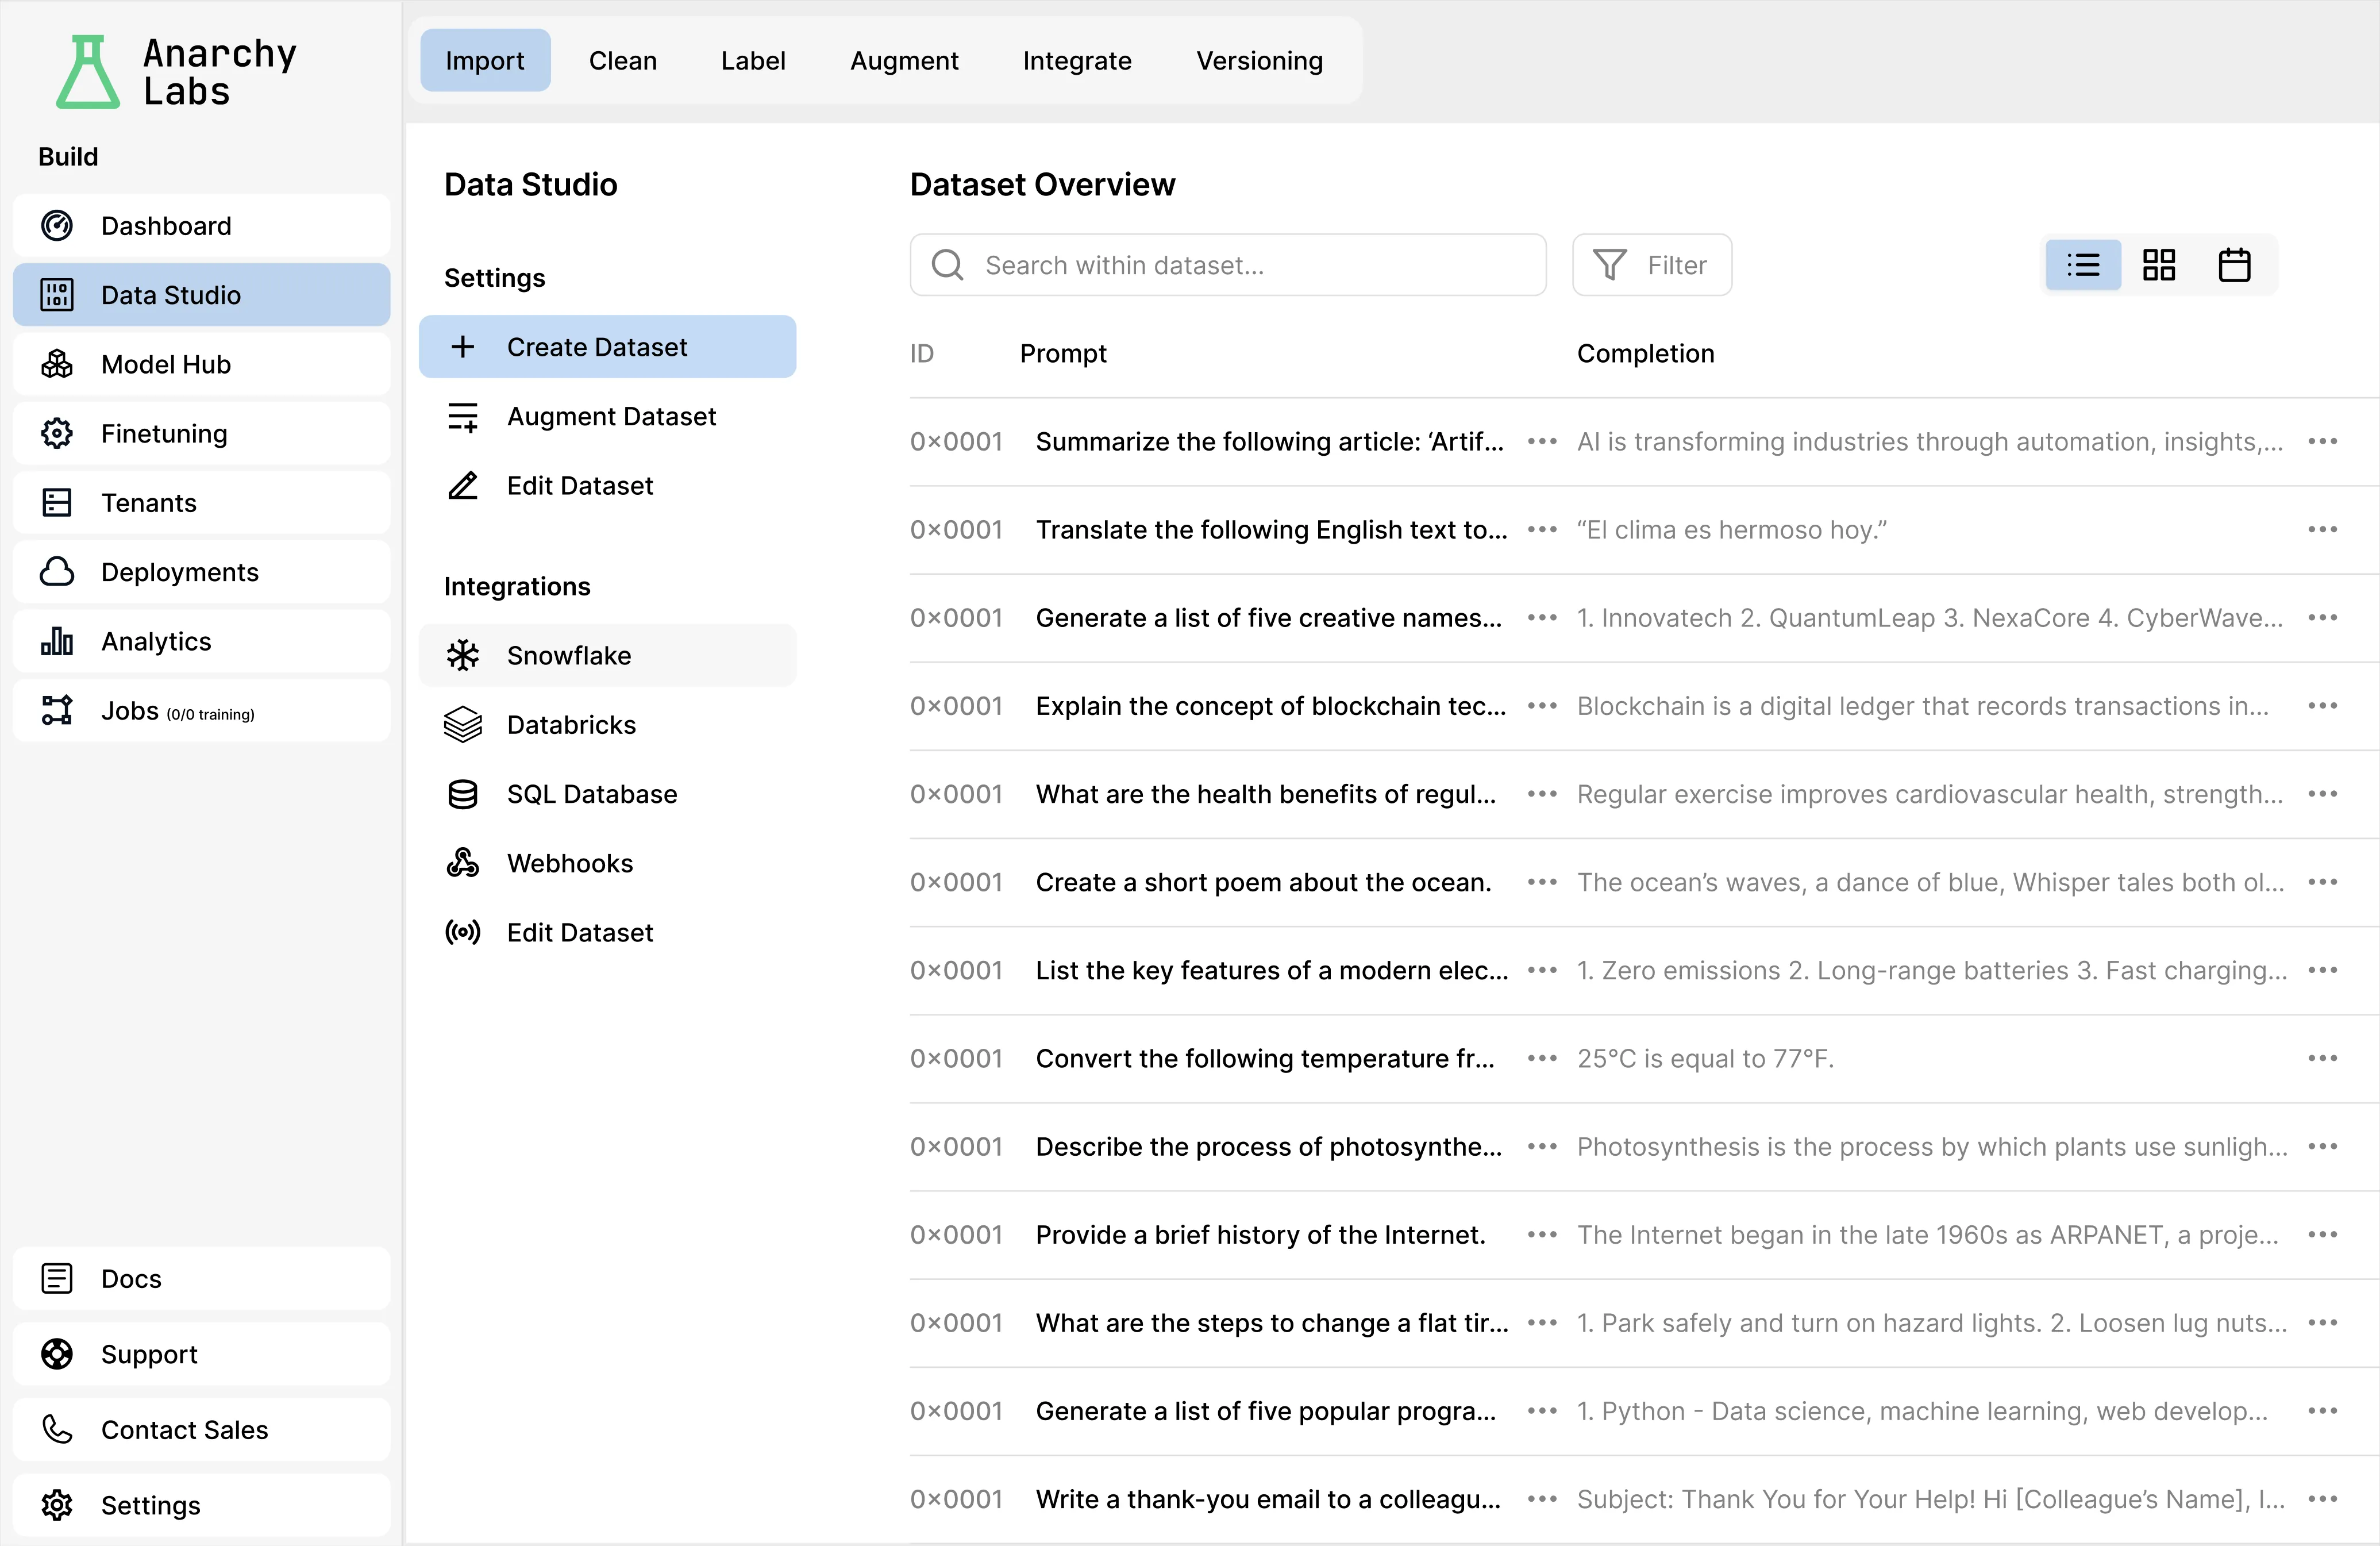Switch to the Label tab
Viewport: 2380px width, 1546px height.
click(x=753, y=60)
